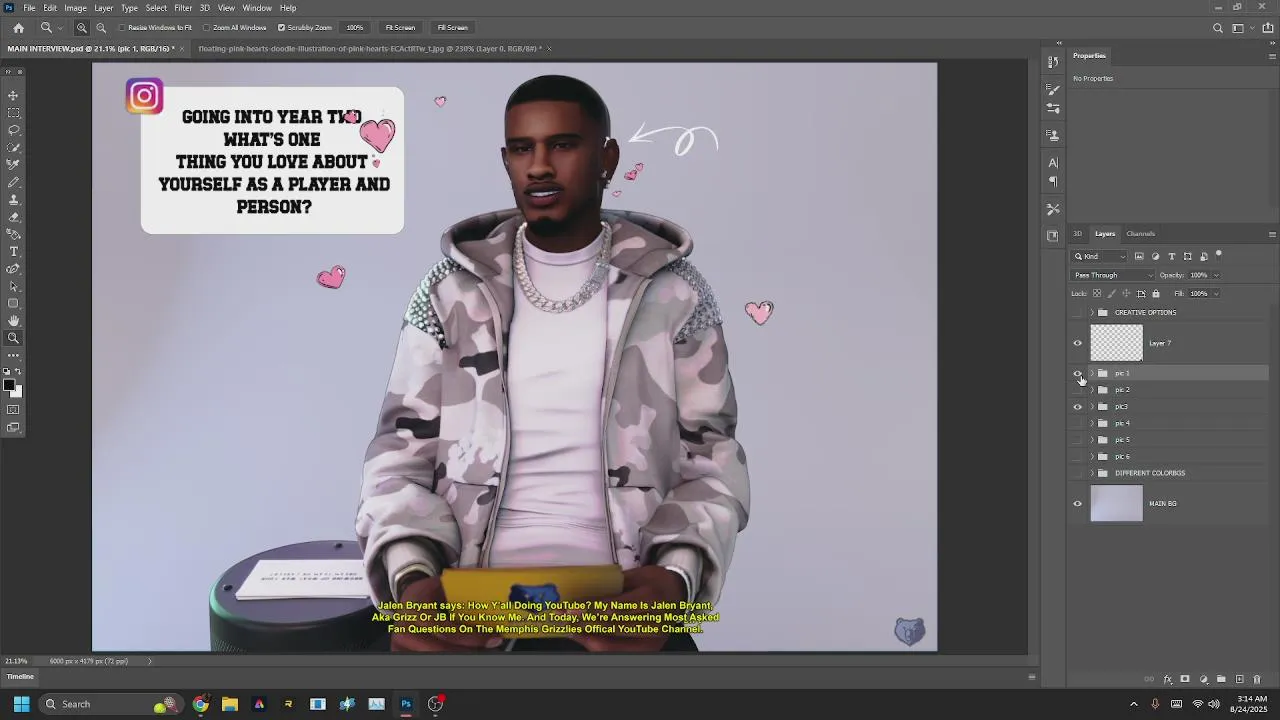Click the 100% zoom button
Image resolution: width=1280 pixels, height=720 pixels.
(355, 28)
